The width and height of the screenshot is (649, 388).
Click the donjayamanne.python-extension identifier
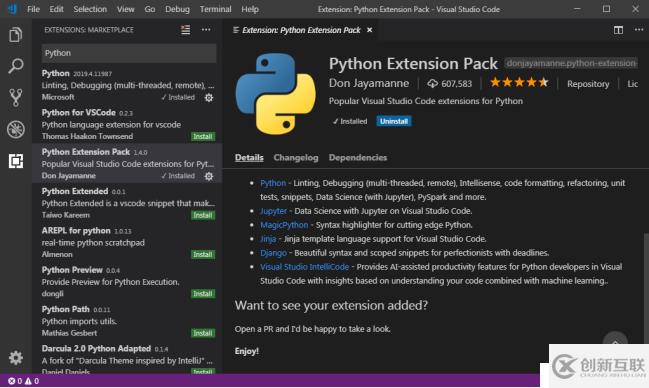pyautogui.click(x=571, y=63)
